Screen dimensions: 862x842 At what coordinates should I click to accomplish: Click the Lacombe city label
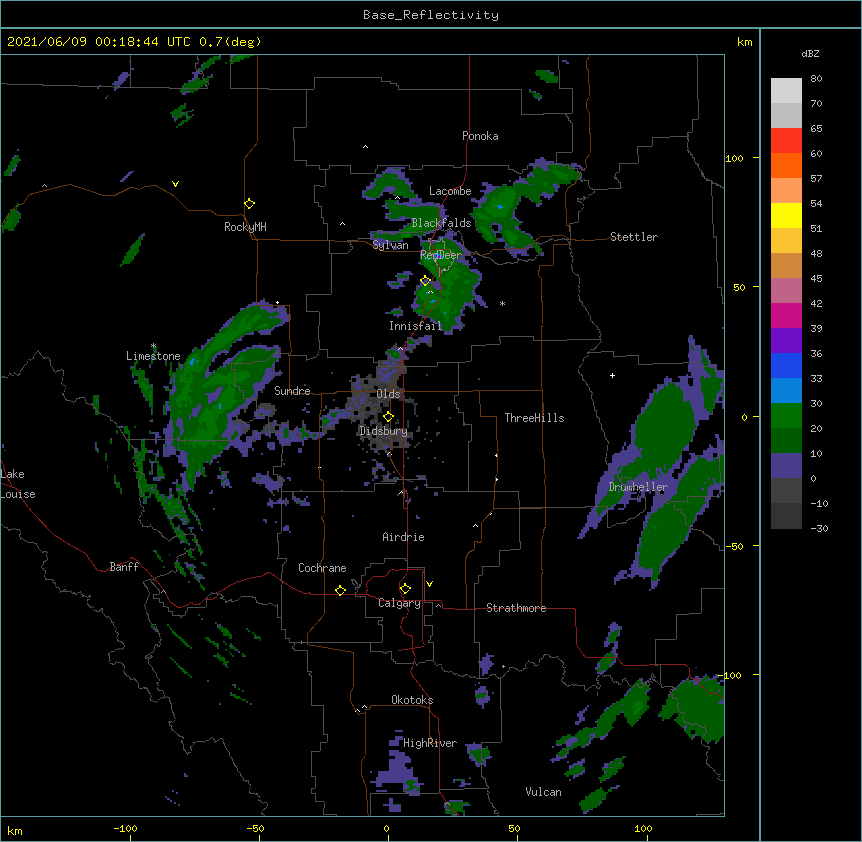[x=450, y=191]
